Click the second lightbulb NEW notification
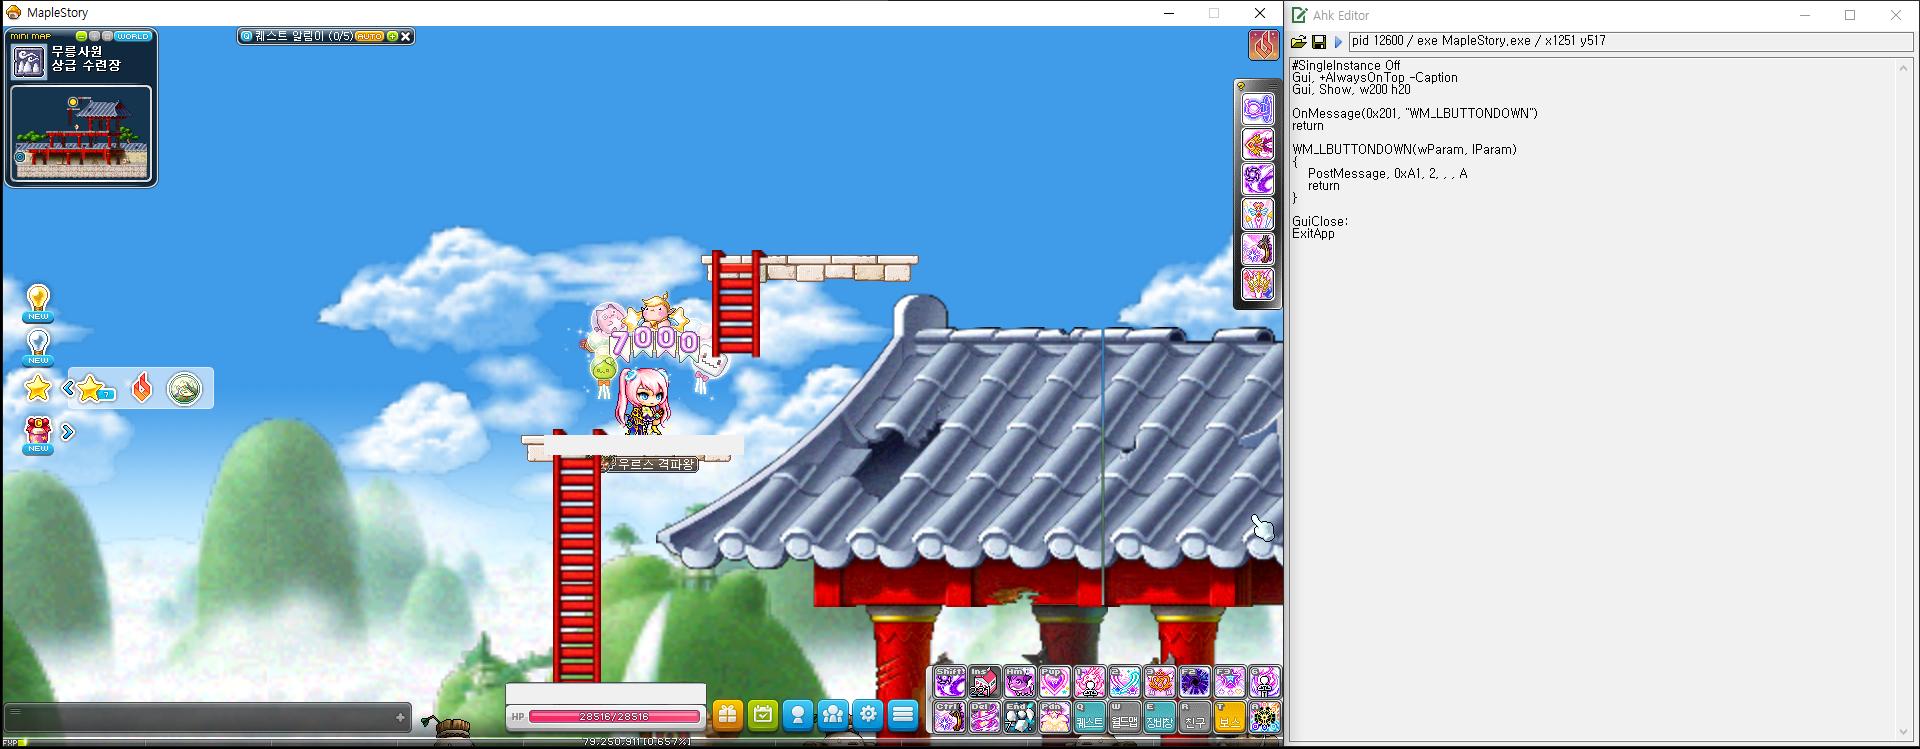This screenshot has height=749, width=1920. coord(38,347)
